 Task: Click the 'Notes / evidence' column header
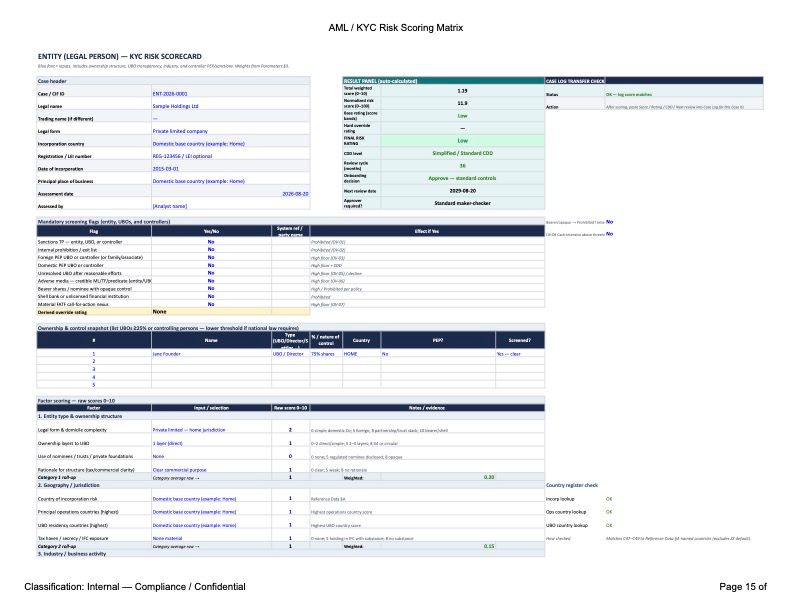point(427,407)
